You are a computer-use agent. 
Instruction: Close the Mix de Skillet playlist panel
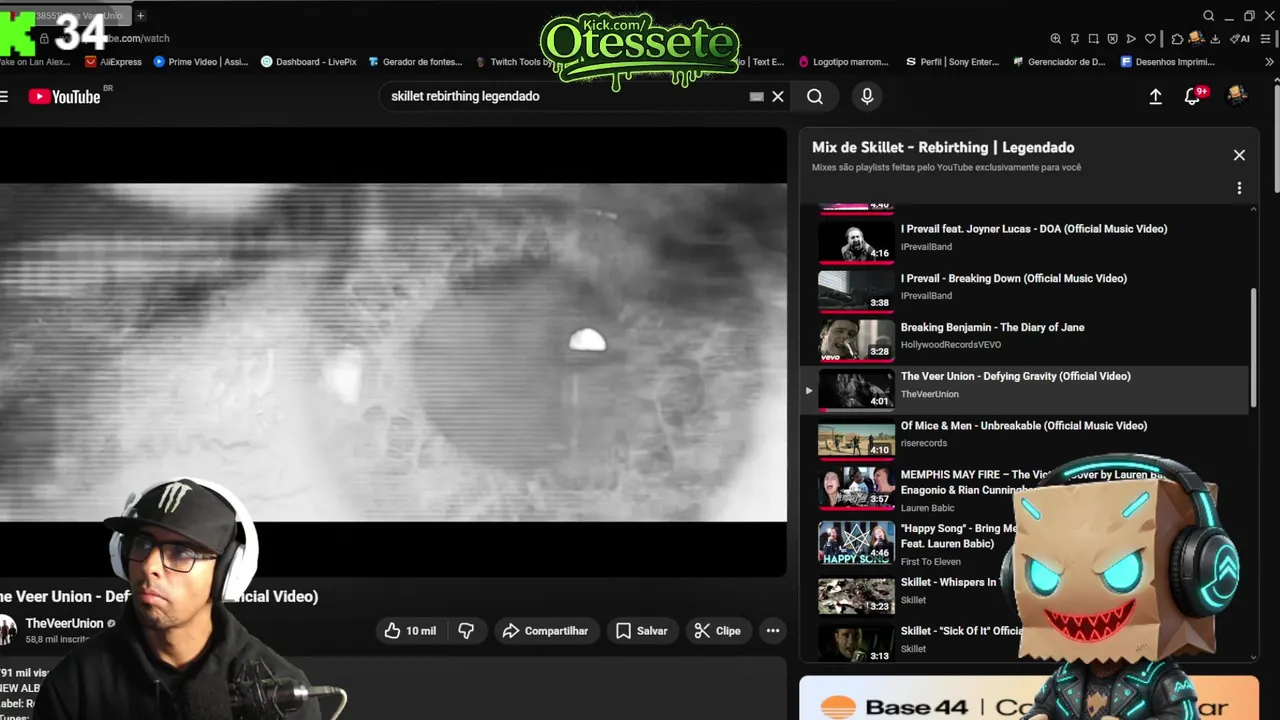point(1239,155)
